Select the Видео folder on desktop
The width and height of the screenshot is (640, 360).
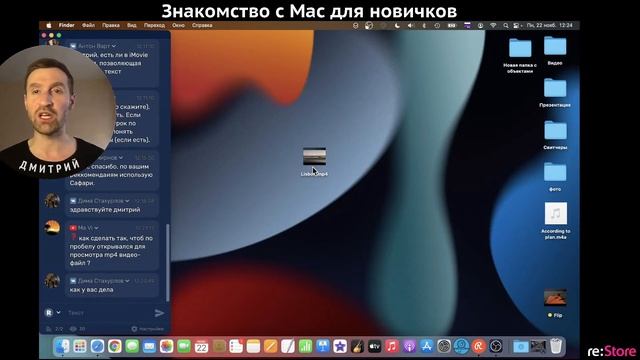(x=555, y=51)
